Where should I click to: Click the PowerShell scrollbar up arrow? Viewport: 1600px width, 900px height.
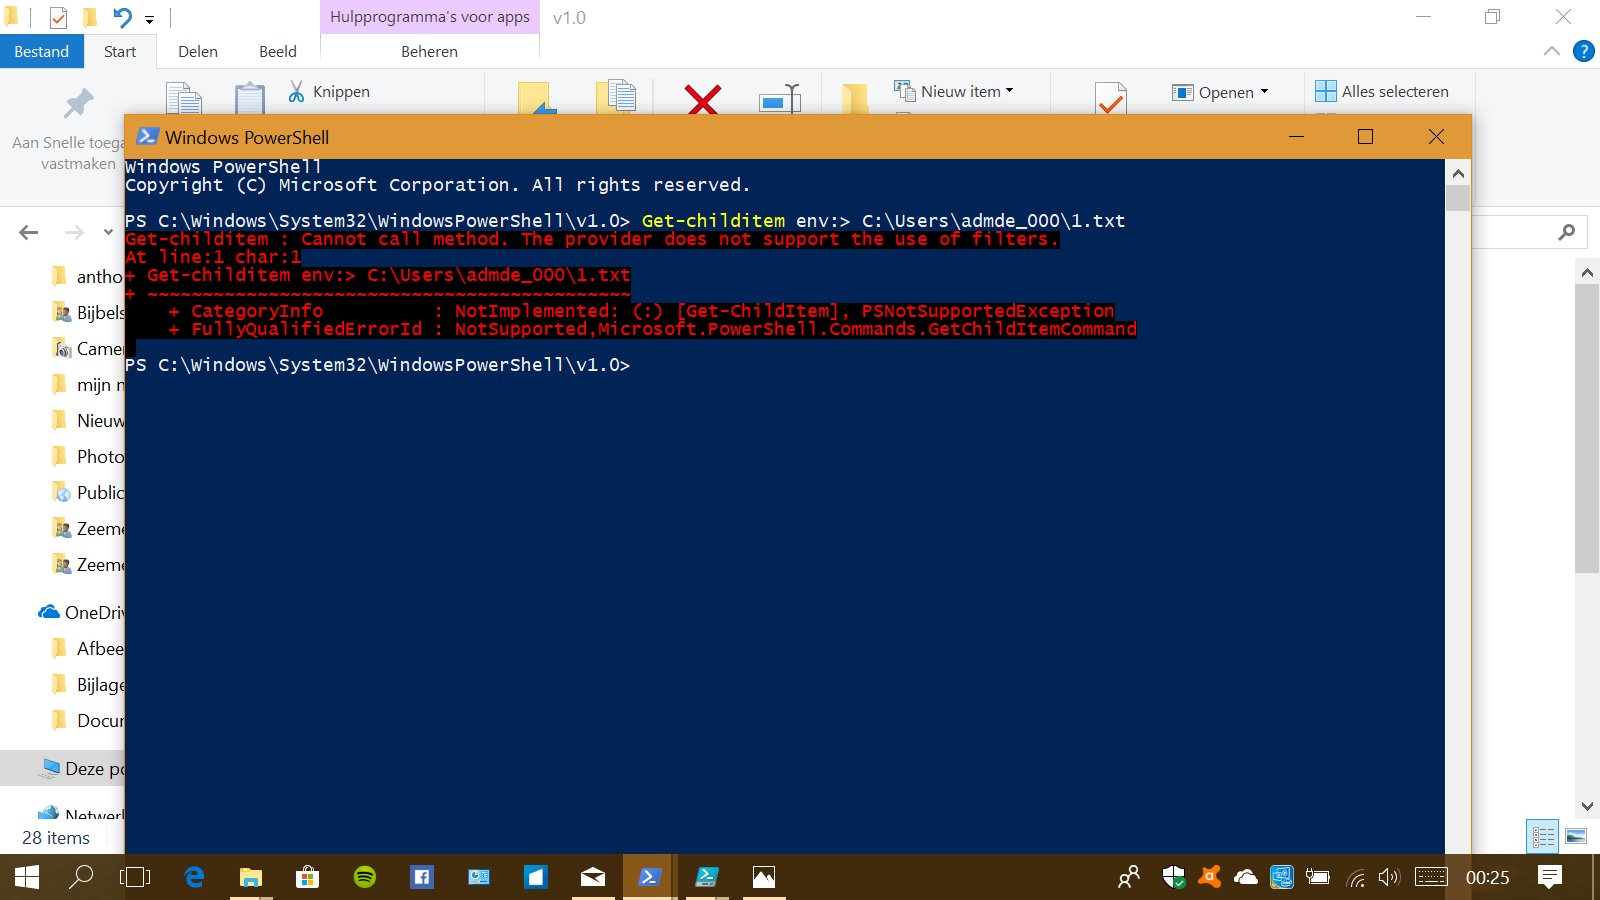click(x=1458, y=173)
